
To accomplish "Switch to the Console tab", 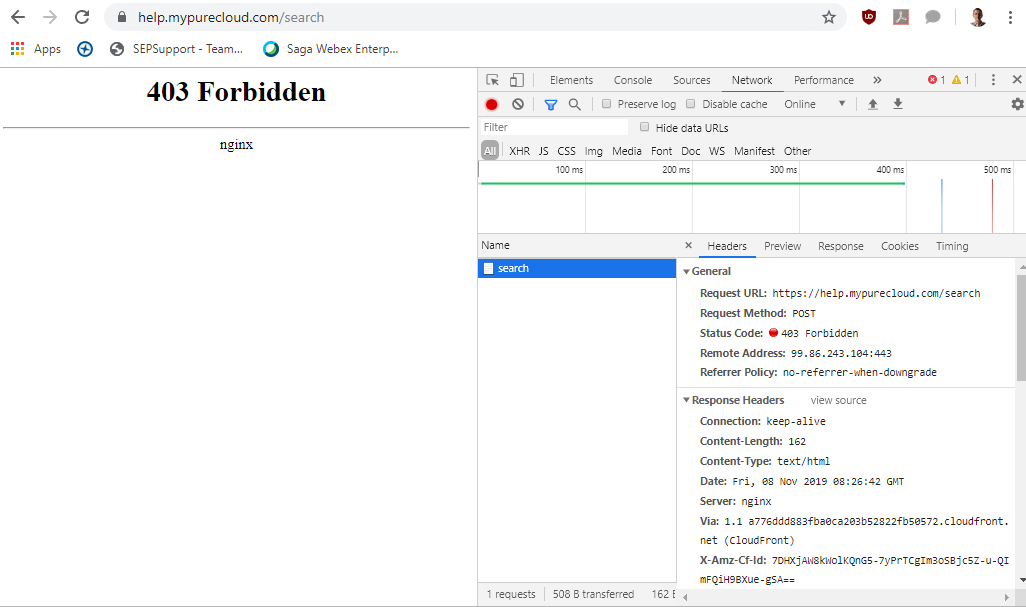I will (x=633, y=80).
